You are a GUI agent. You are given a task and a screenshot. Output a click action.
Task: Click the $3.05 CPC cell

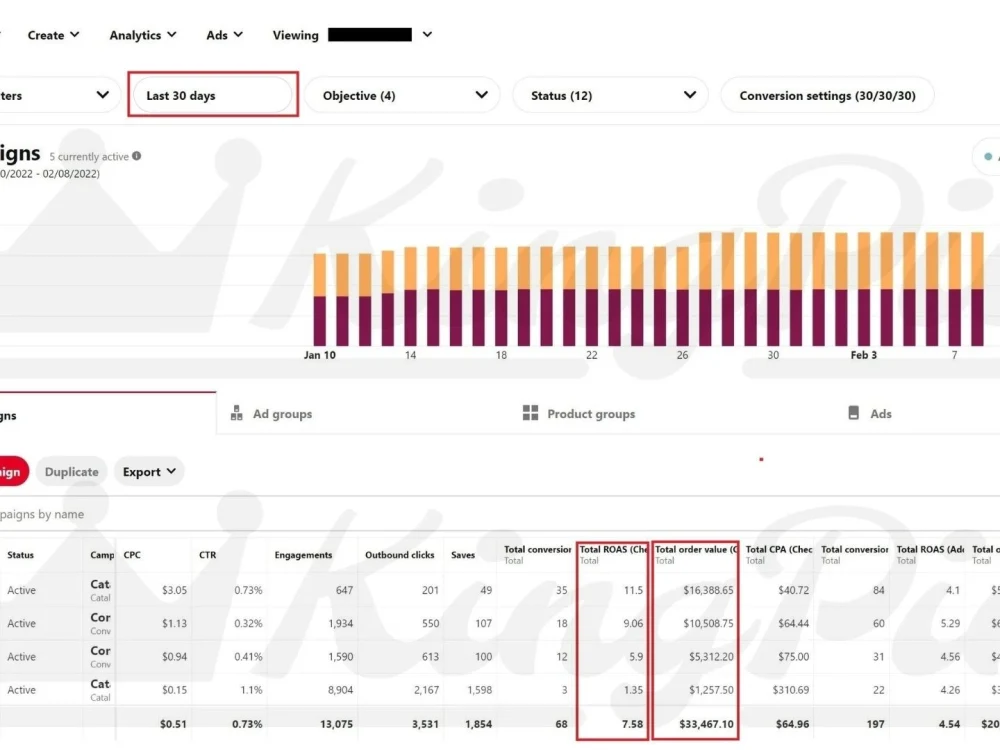(174, 591)
